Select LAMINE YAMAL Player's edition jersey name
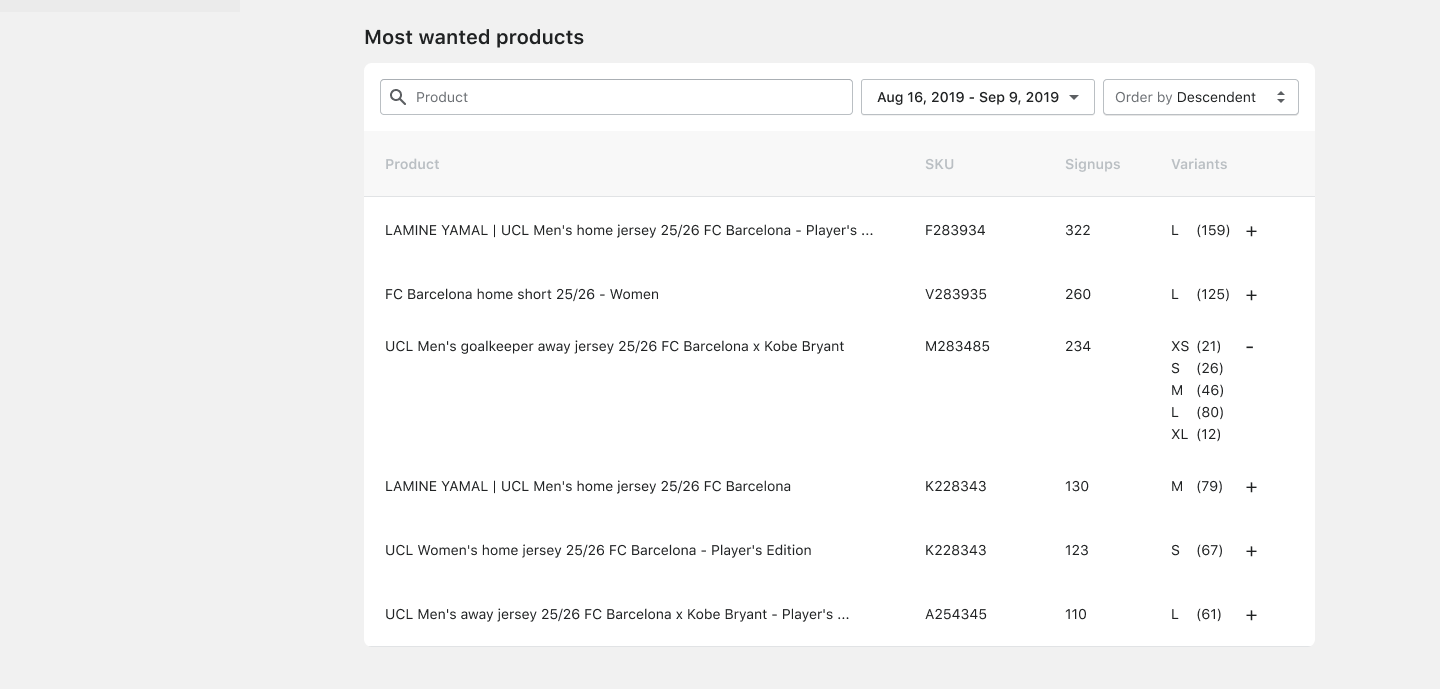Image resolution: width=1440 pixels, height=689 pixels. (629, 230)
